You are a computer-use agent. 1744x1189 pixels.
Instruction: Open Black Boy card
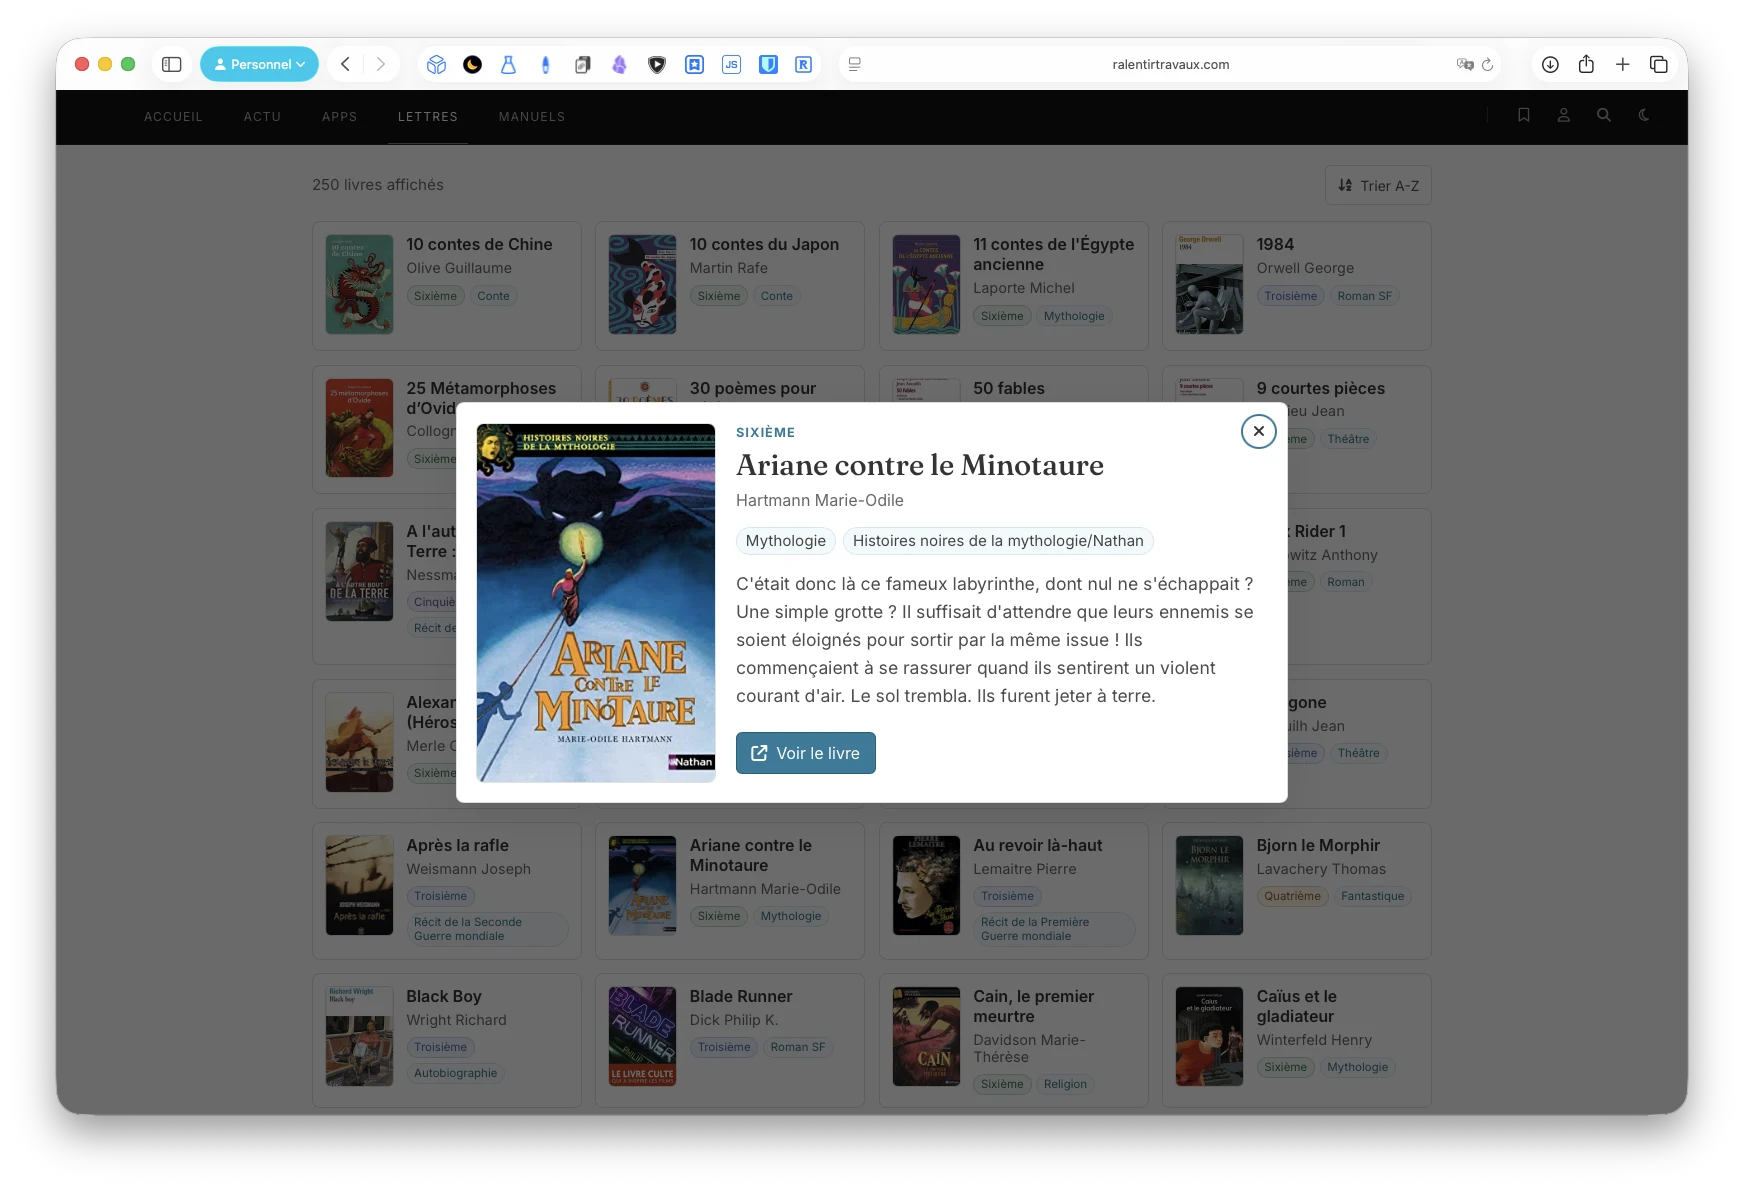pos(447,1040)
